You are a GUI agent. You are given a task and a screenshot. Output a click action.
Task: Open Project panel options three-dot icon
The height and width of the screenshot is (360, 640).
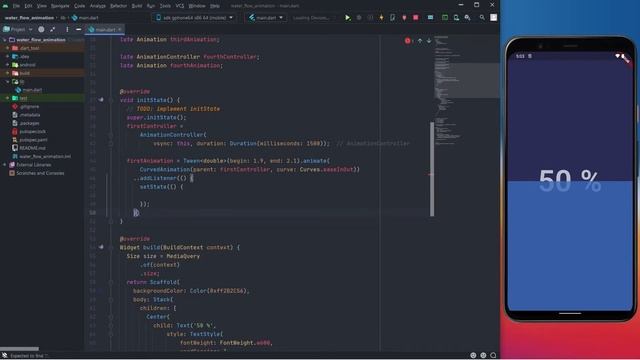(67, 29)
